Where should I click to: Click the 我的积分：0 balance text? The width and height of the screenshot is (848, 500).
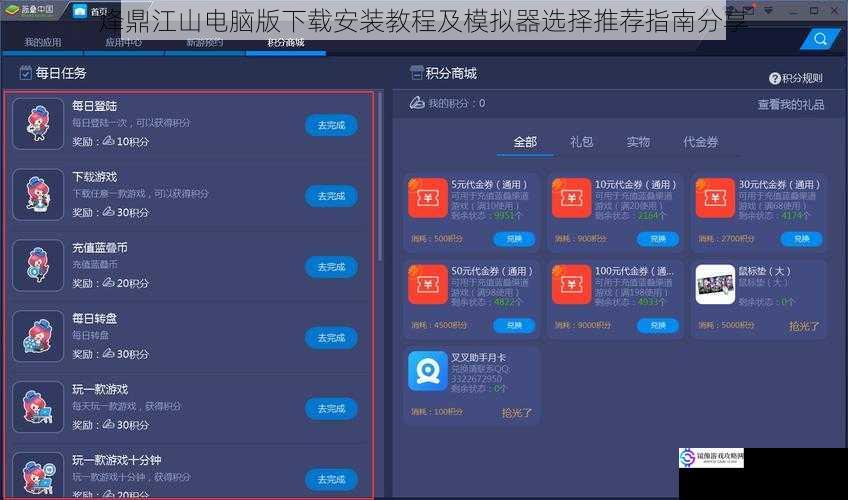pyautogui.click(x=456, y=103)
